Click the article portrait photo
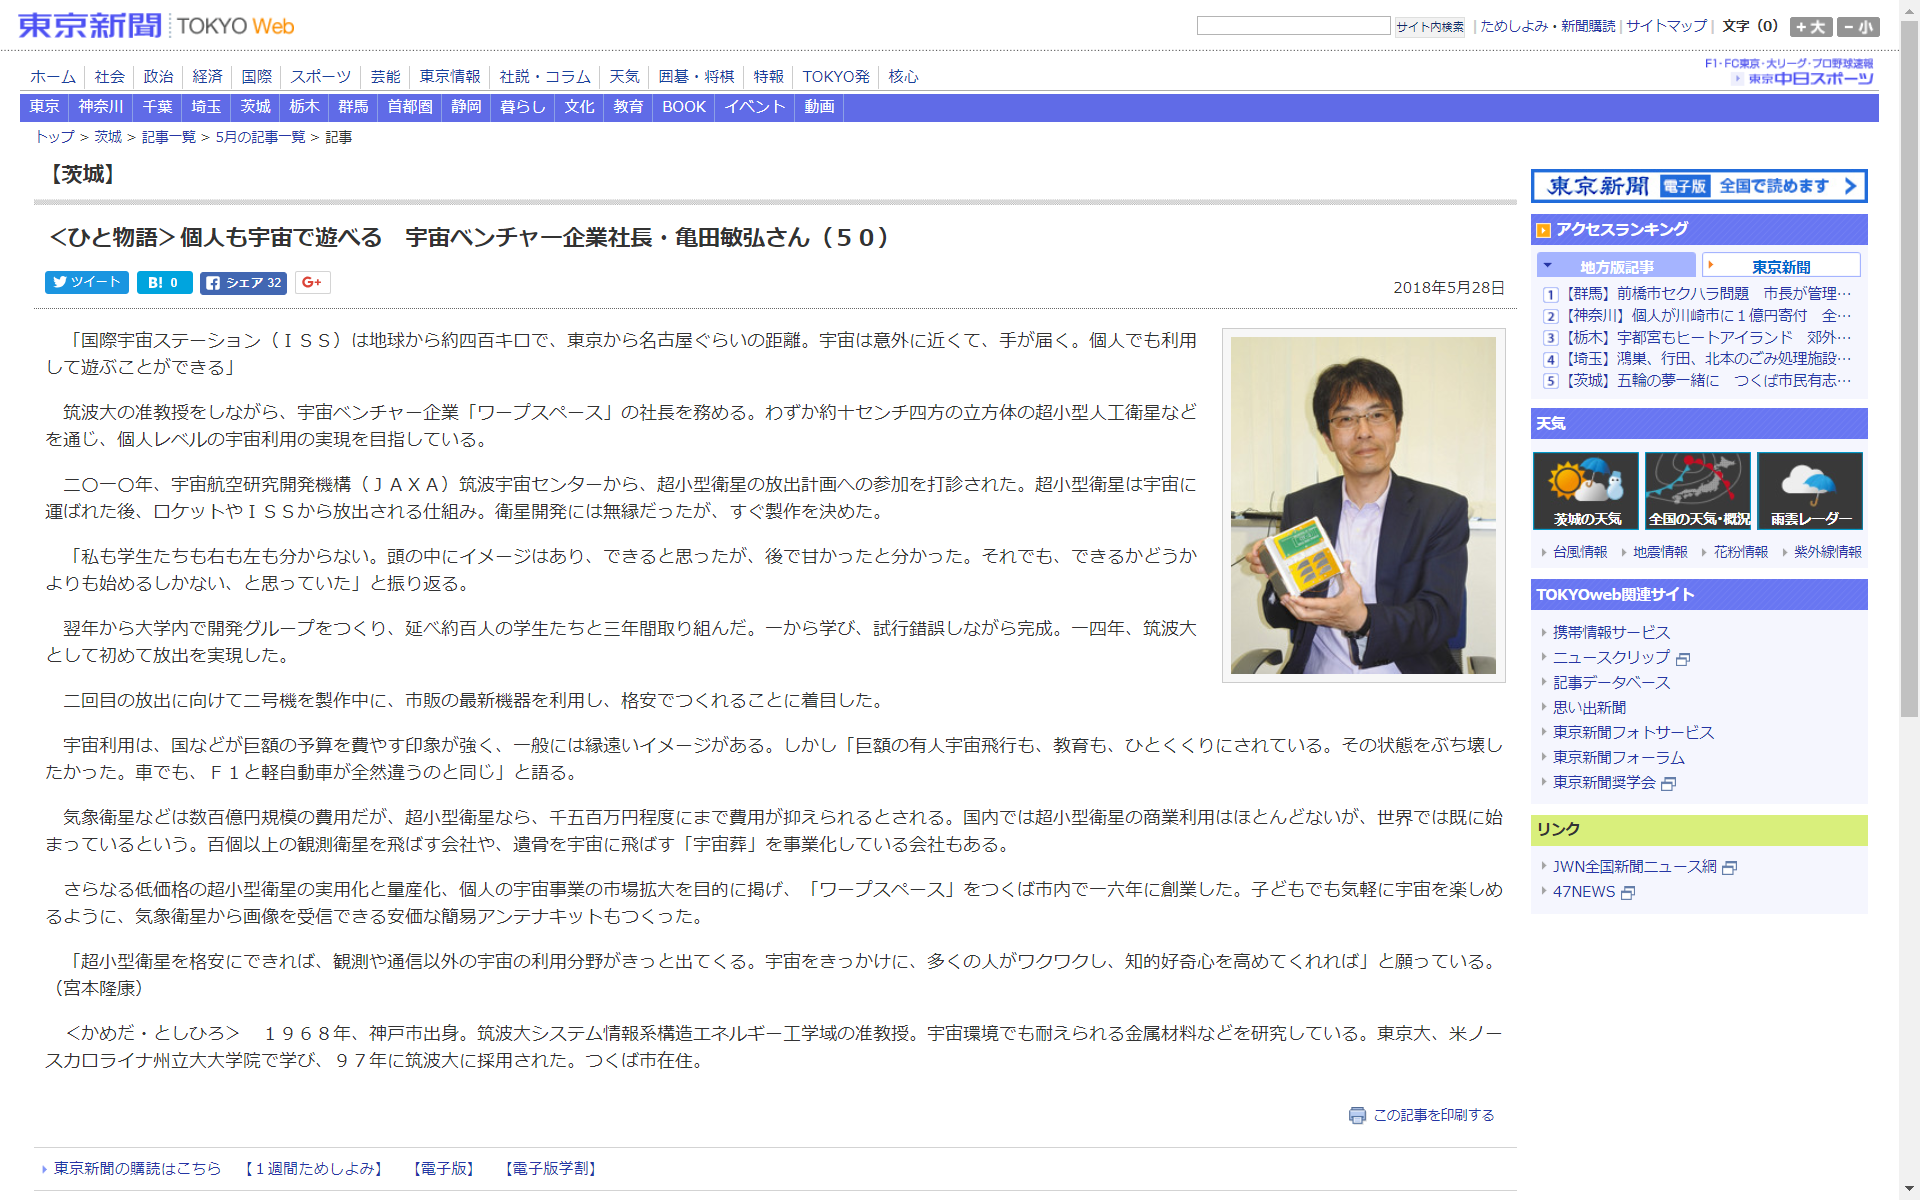The image size is (1920, 1200). coord(1363,505)
